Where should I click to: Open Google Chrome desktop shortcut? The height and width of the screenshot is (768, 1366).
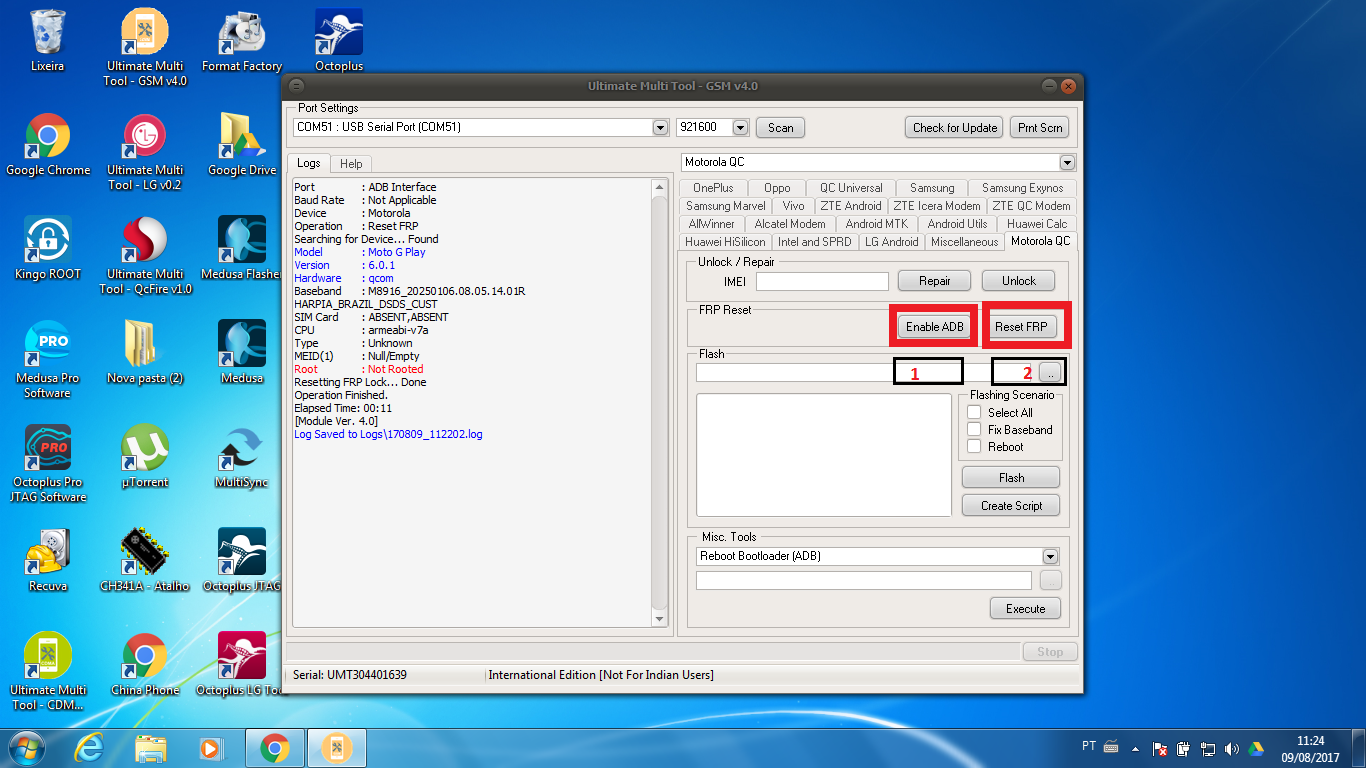(x=47, y=145)
